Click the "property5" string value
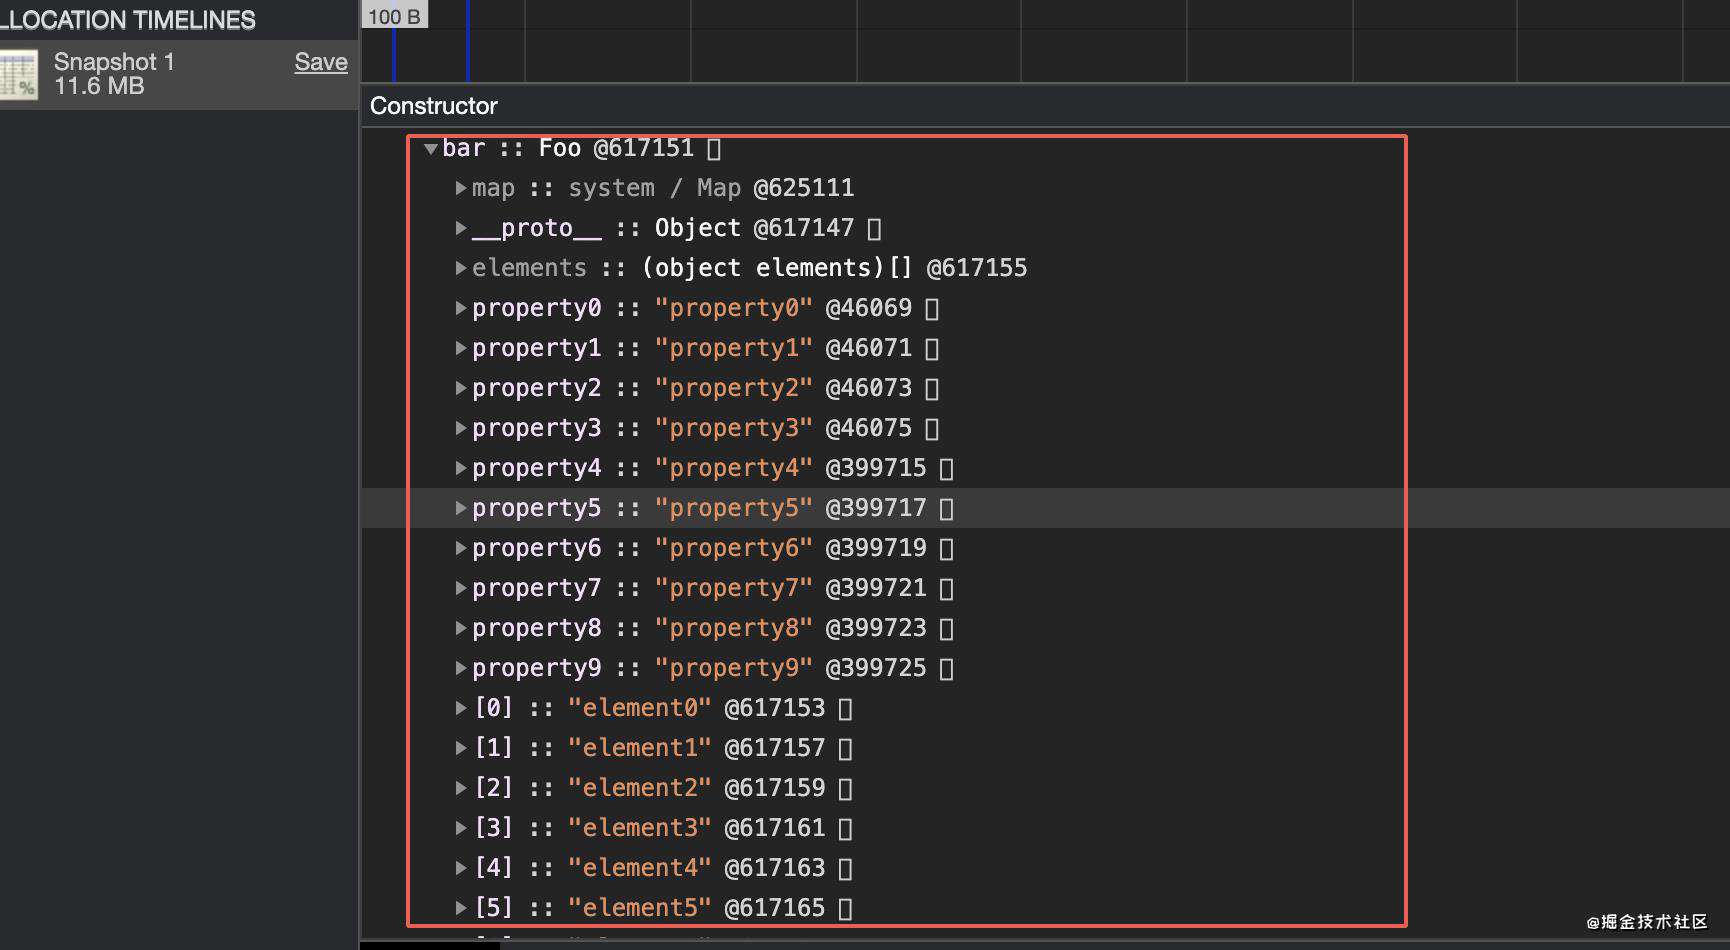This screenshot has height=950, width=1730. coord(734,508)
